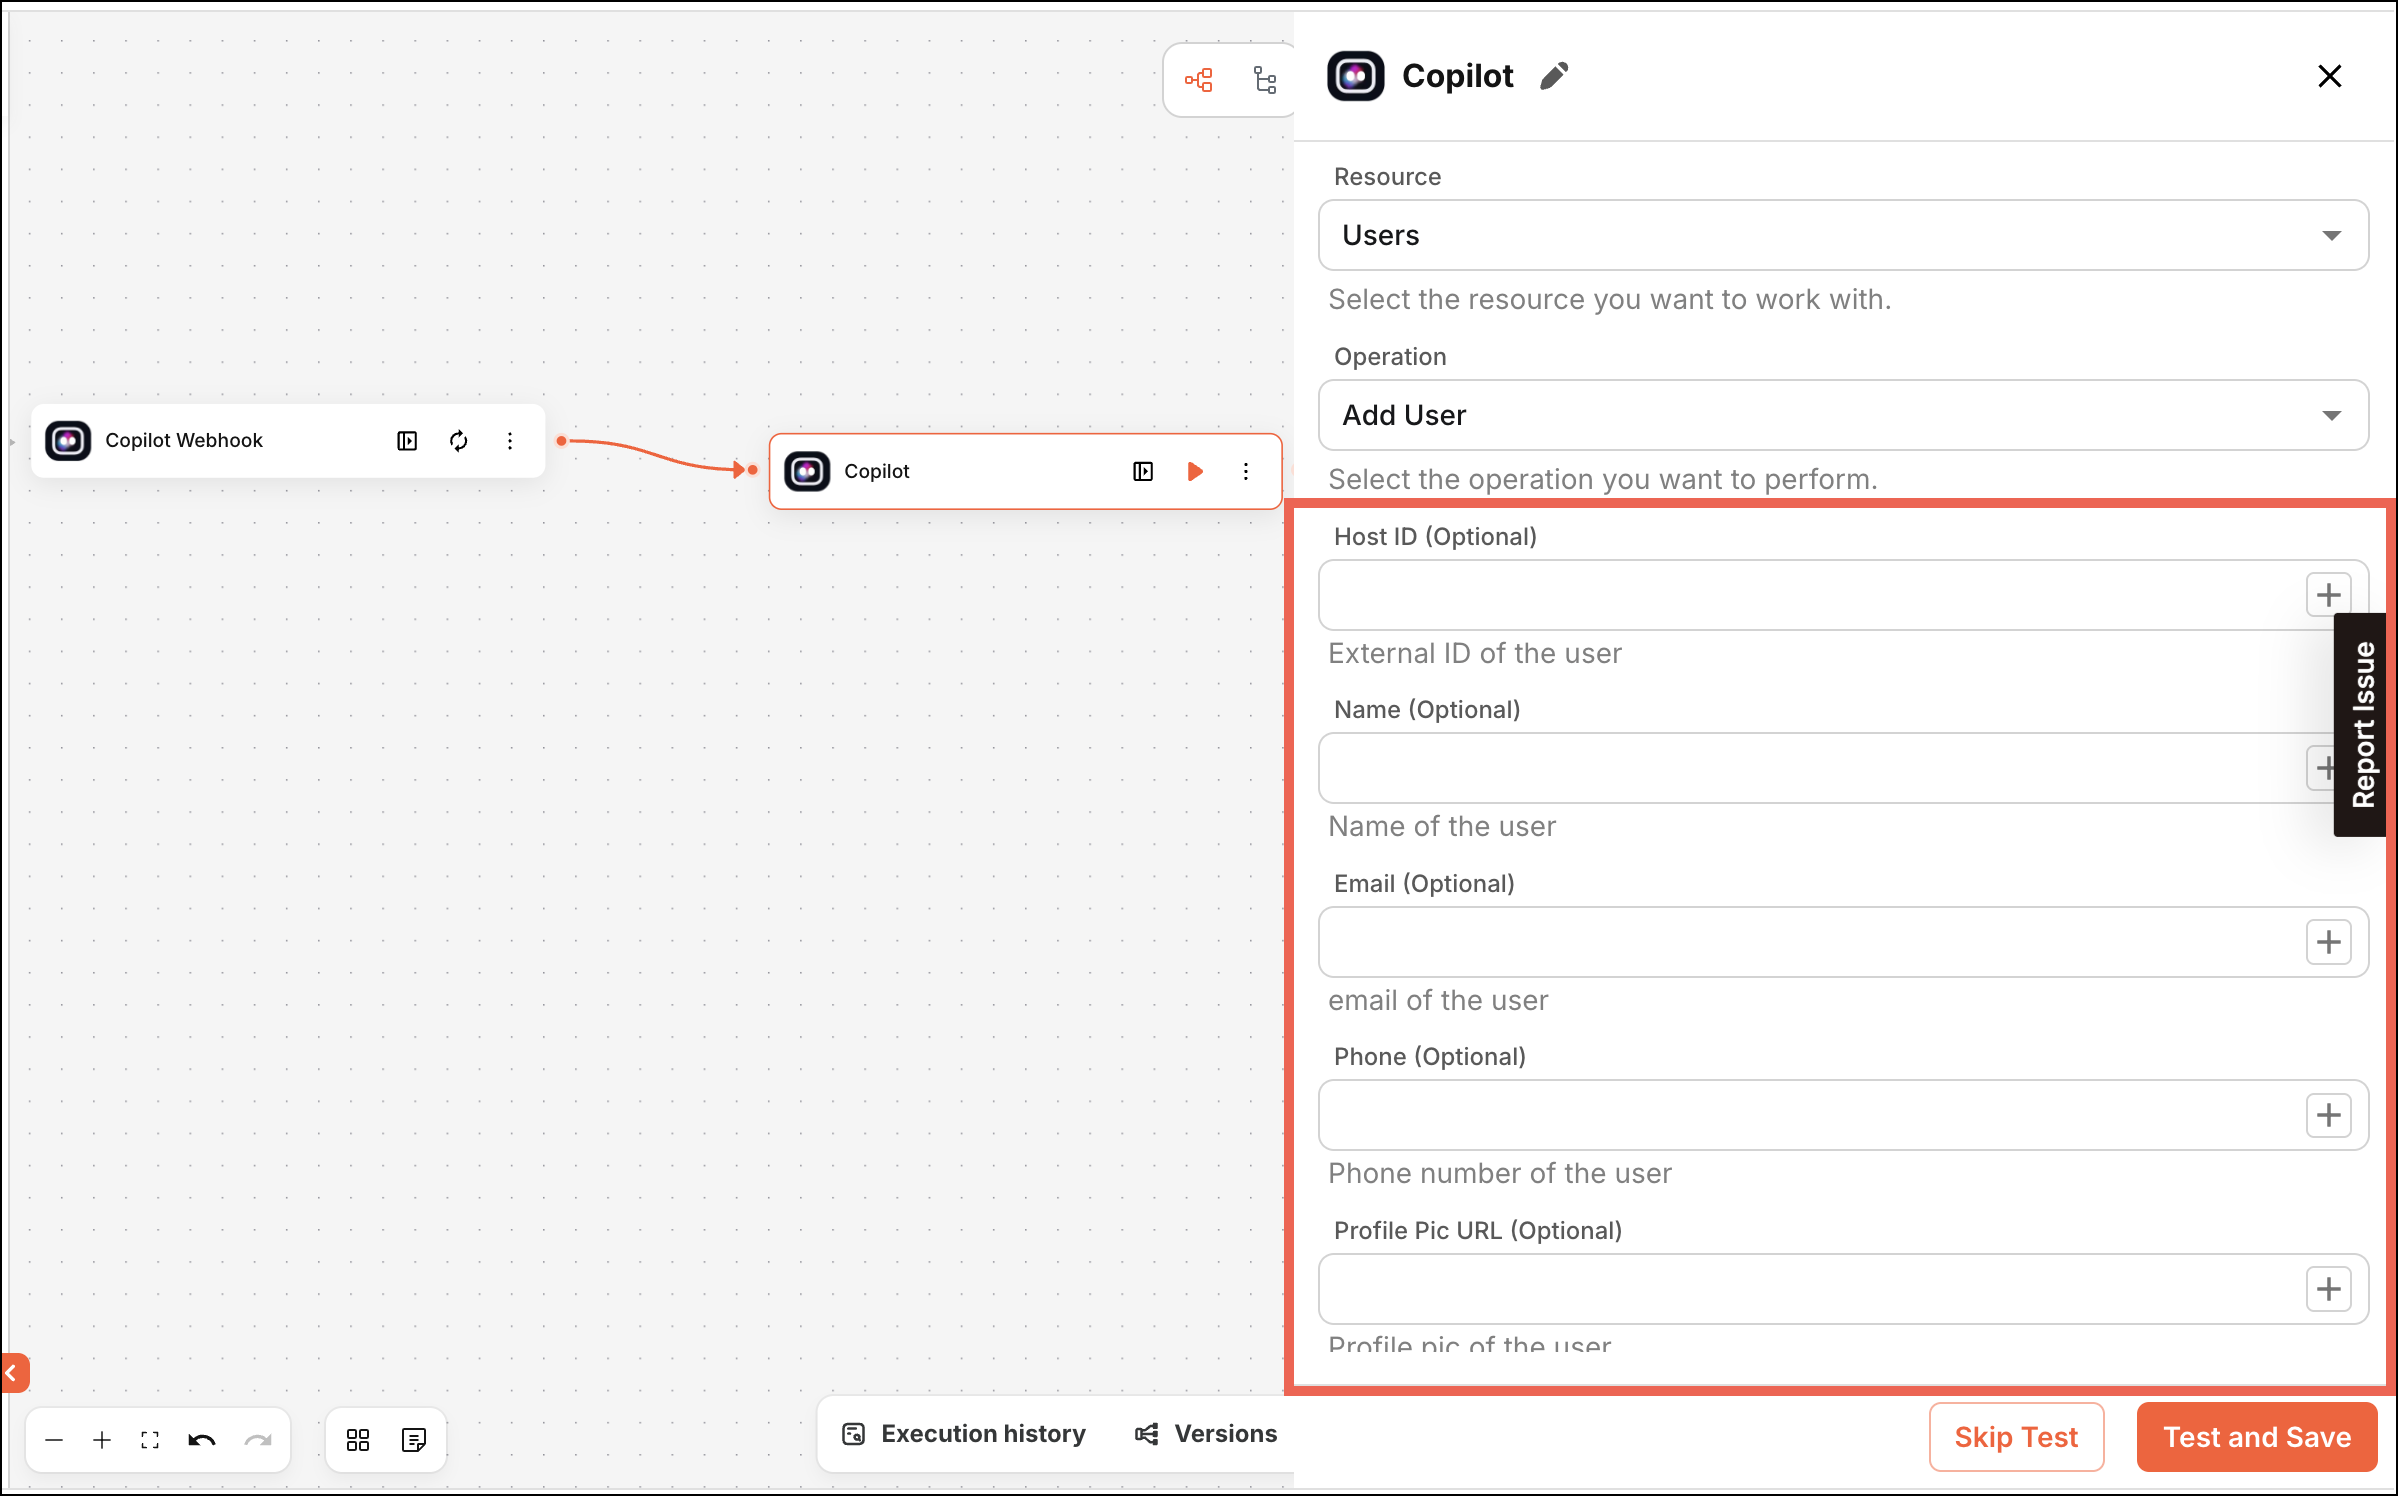The image size is (2398, 1496).
Task: Open the Report Issue side tab
Action: 2362,725
